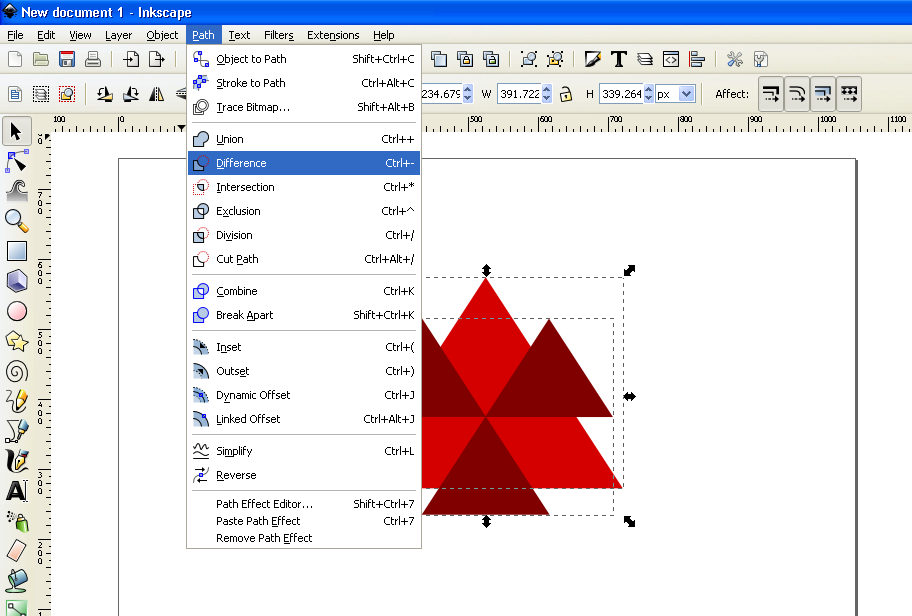Viewport: 912px width, 616px height.
Task: Select the Zoom magnifier tool
Action: [16, 221]
